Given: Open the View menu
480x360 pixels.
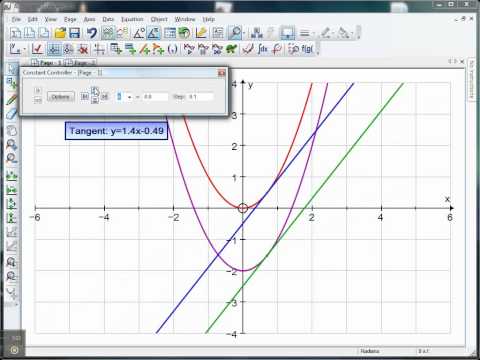Looking at the screenshot, I should click(50, 19).
